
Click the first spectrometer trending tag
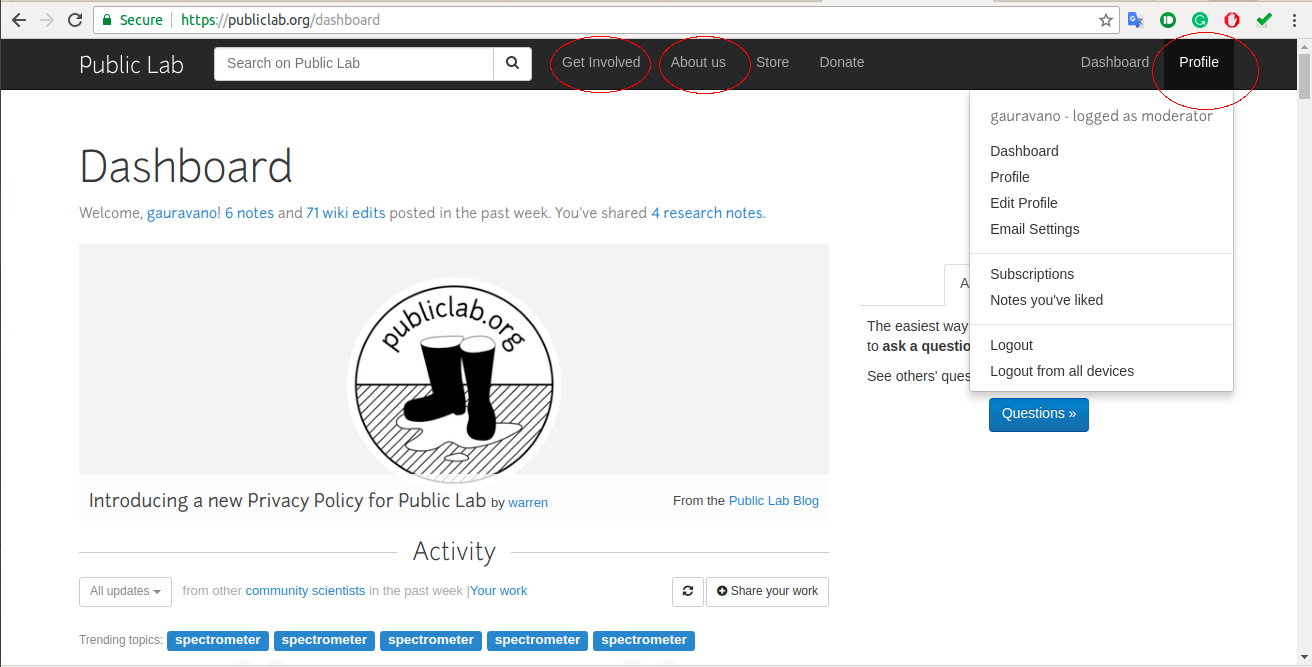[217, 640]
